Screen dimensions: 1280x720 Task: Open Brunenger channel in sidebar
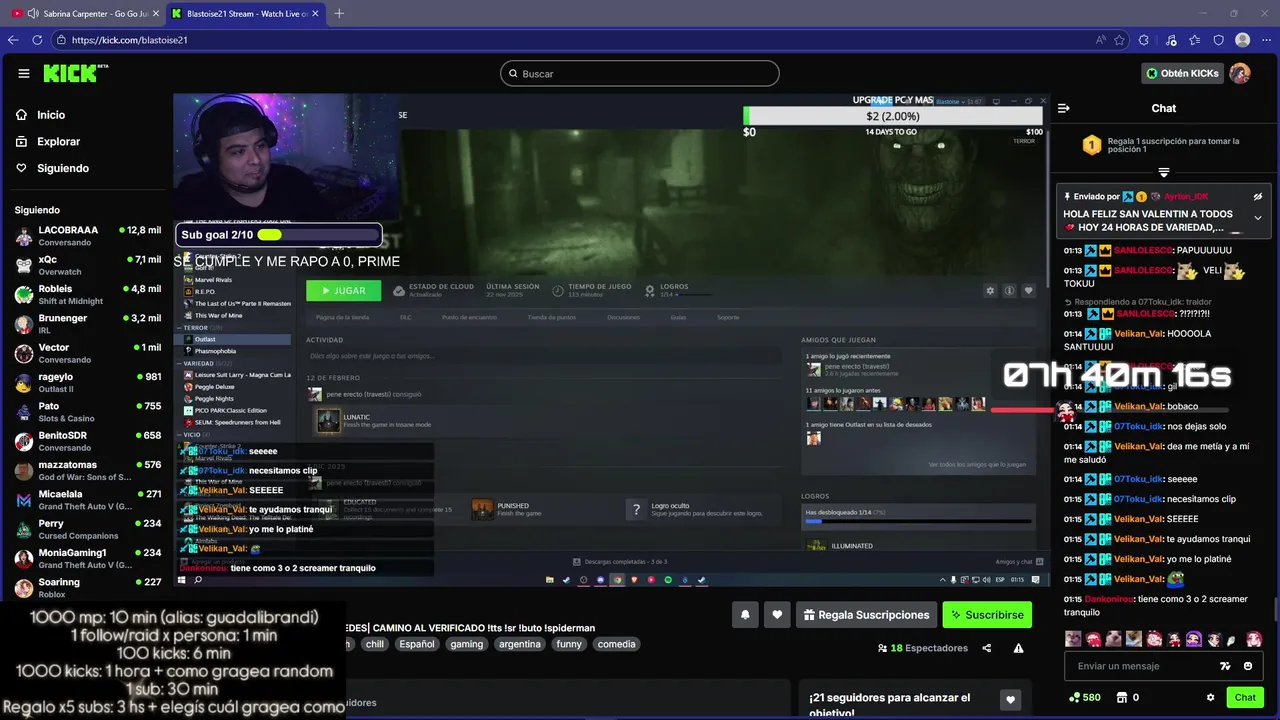coord(87,324)
